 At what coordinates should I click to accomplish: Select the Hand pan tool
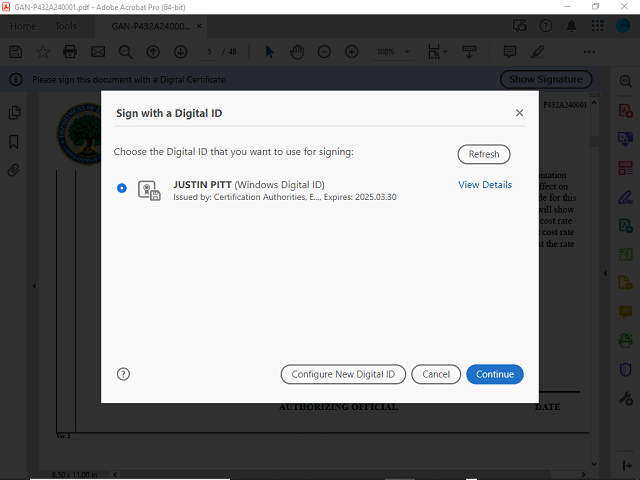(x=297, y=52)
